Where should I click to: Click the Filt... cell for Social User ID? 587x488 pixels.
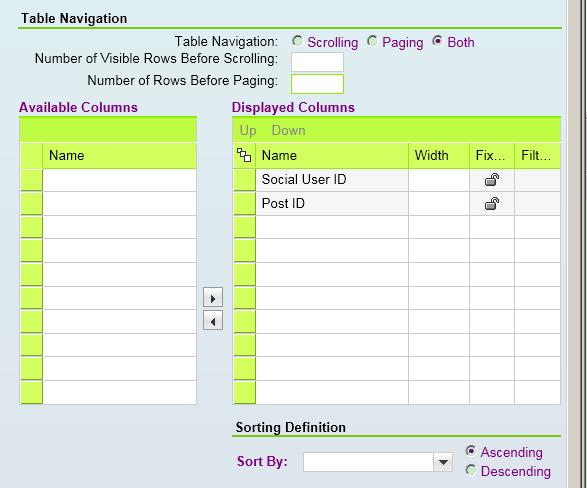click(x=538, y=180)
